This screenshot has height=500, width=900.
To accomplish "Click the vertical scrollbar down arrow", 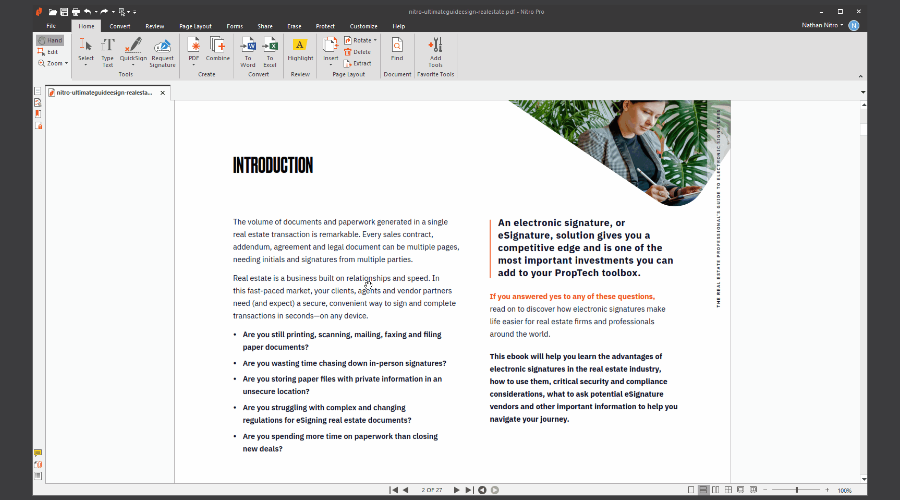I will 863,479.
